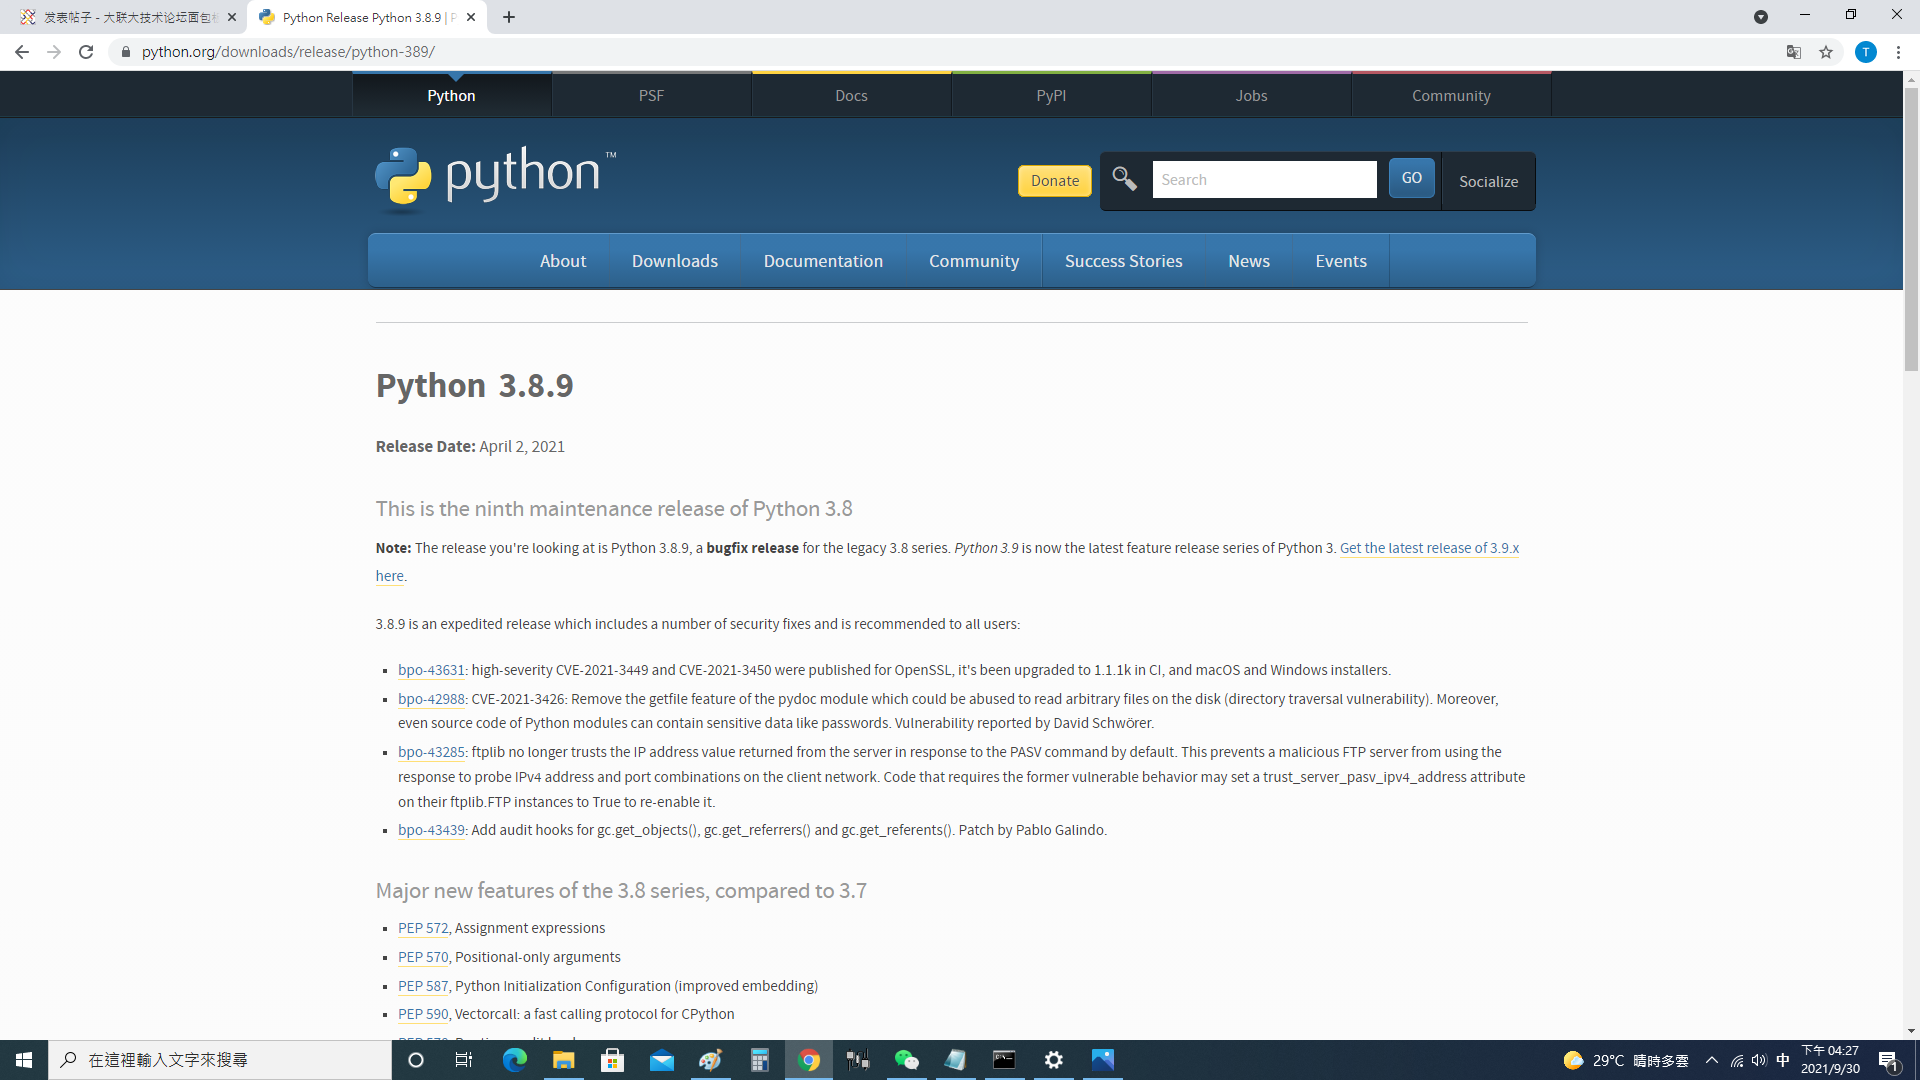Select the Docs top navigation tab
This screenshot has width=1920, height=1080.
click(851, 95)
